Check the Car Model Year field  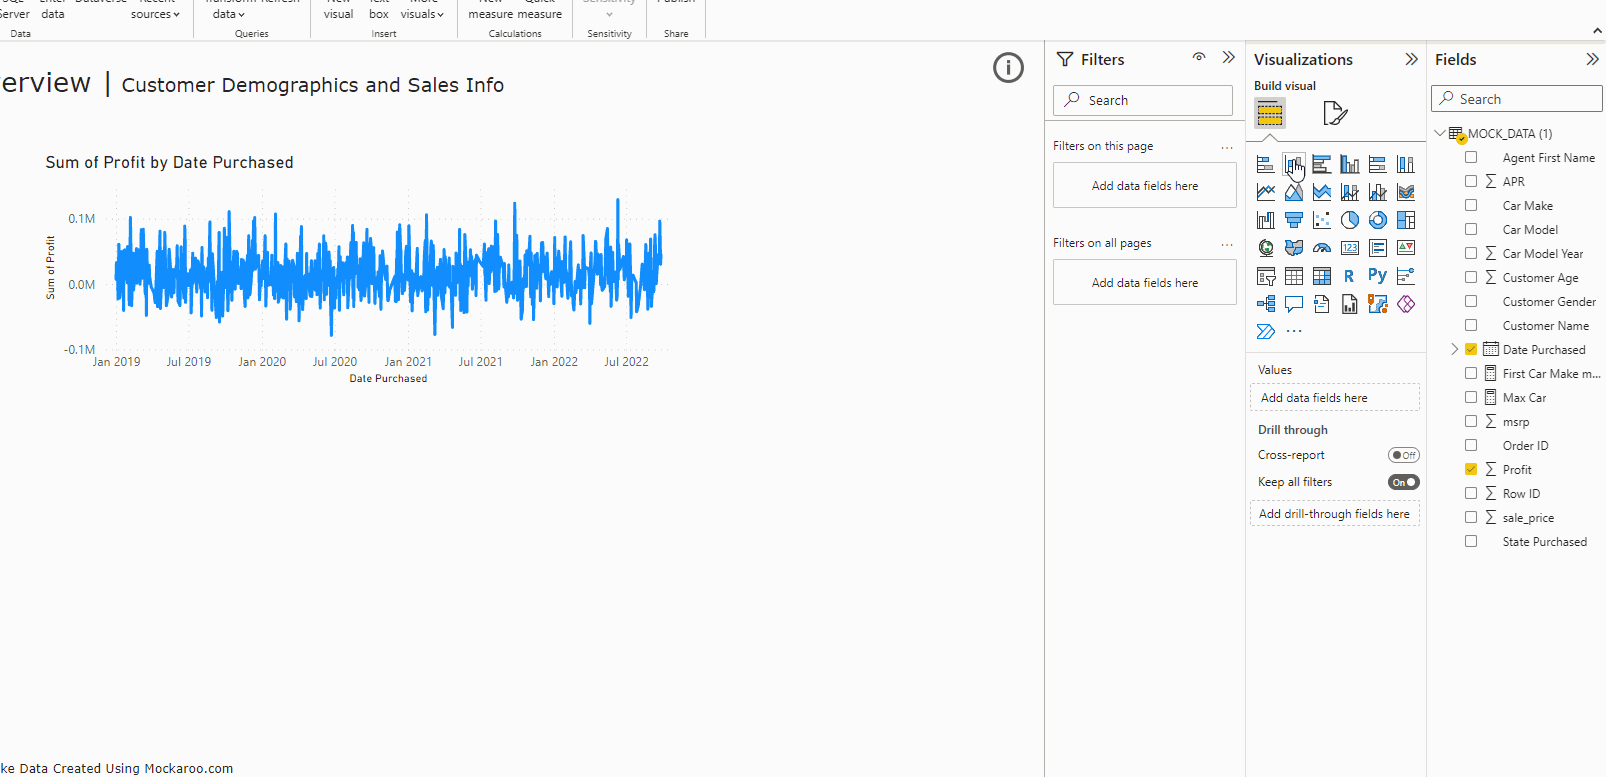1471,253
